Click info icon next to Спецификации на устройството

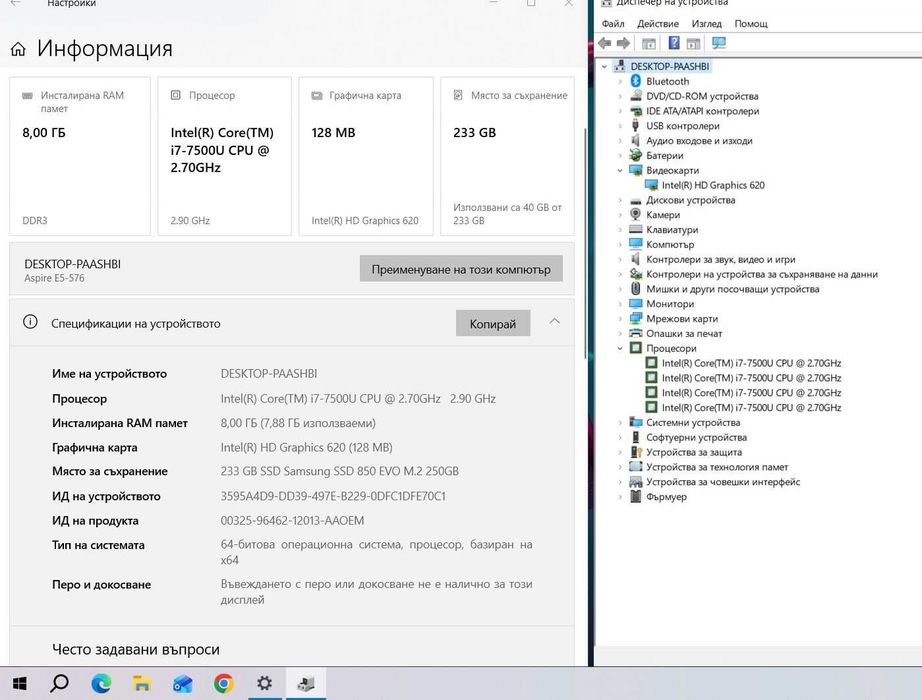coord(30,322)
